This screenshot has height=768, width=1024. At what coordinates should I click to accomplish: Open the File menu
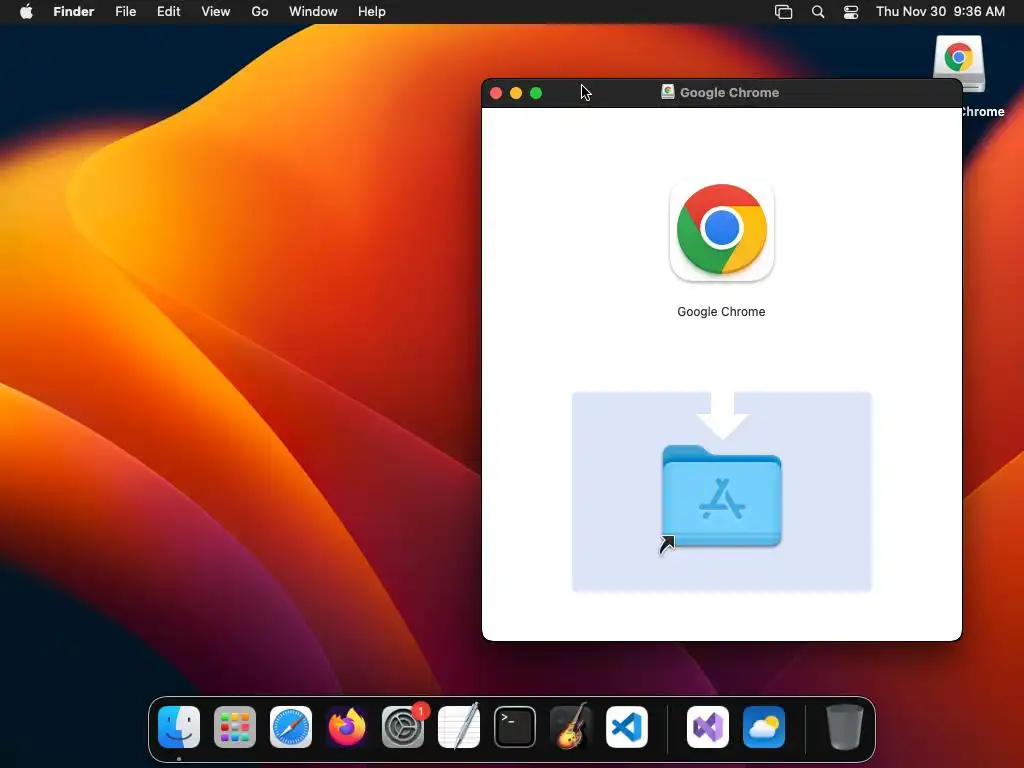point(125,12)
